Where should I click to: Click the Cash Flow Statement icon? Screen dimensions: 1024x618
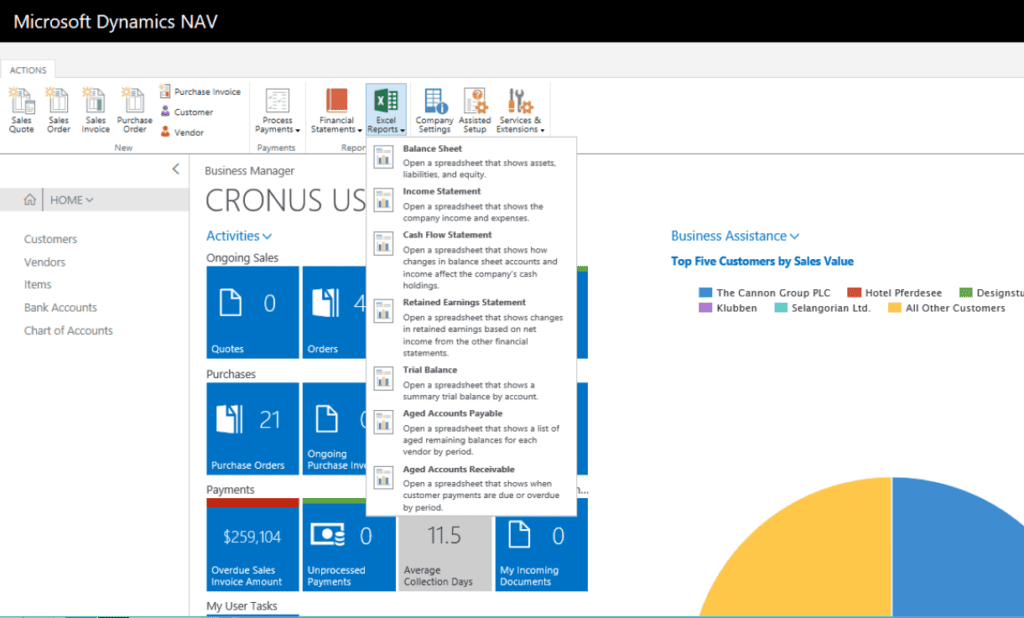coord(383,243)
